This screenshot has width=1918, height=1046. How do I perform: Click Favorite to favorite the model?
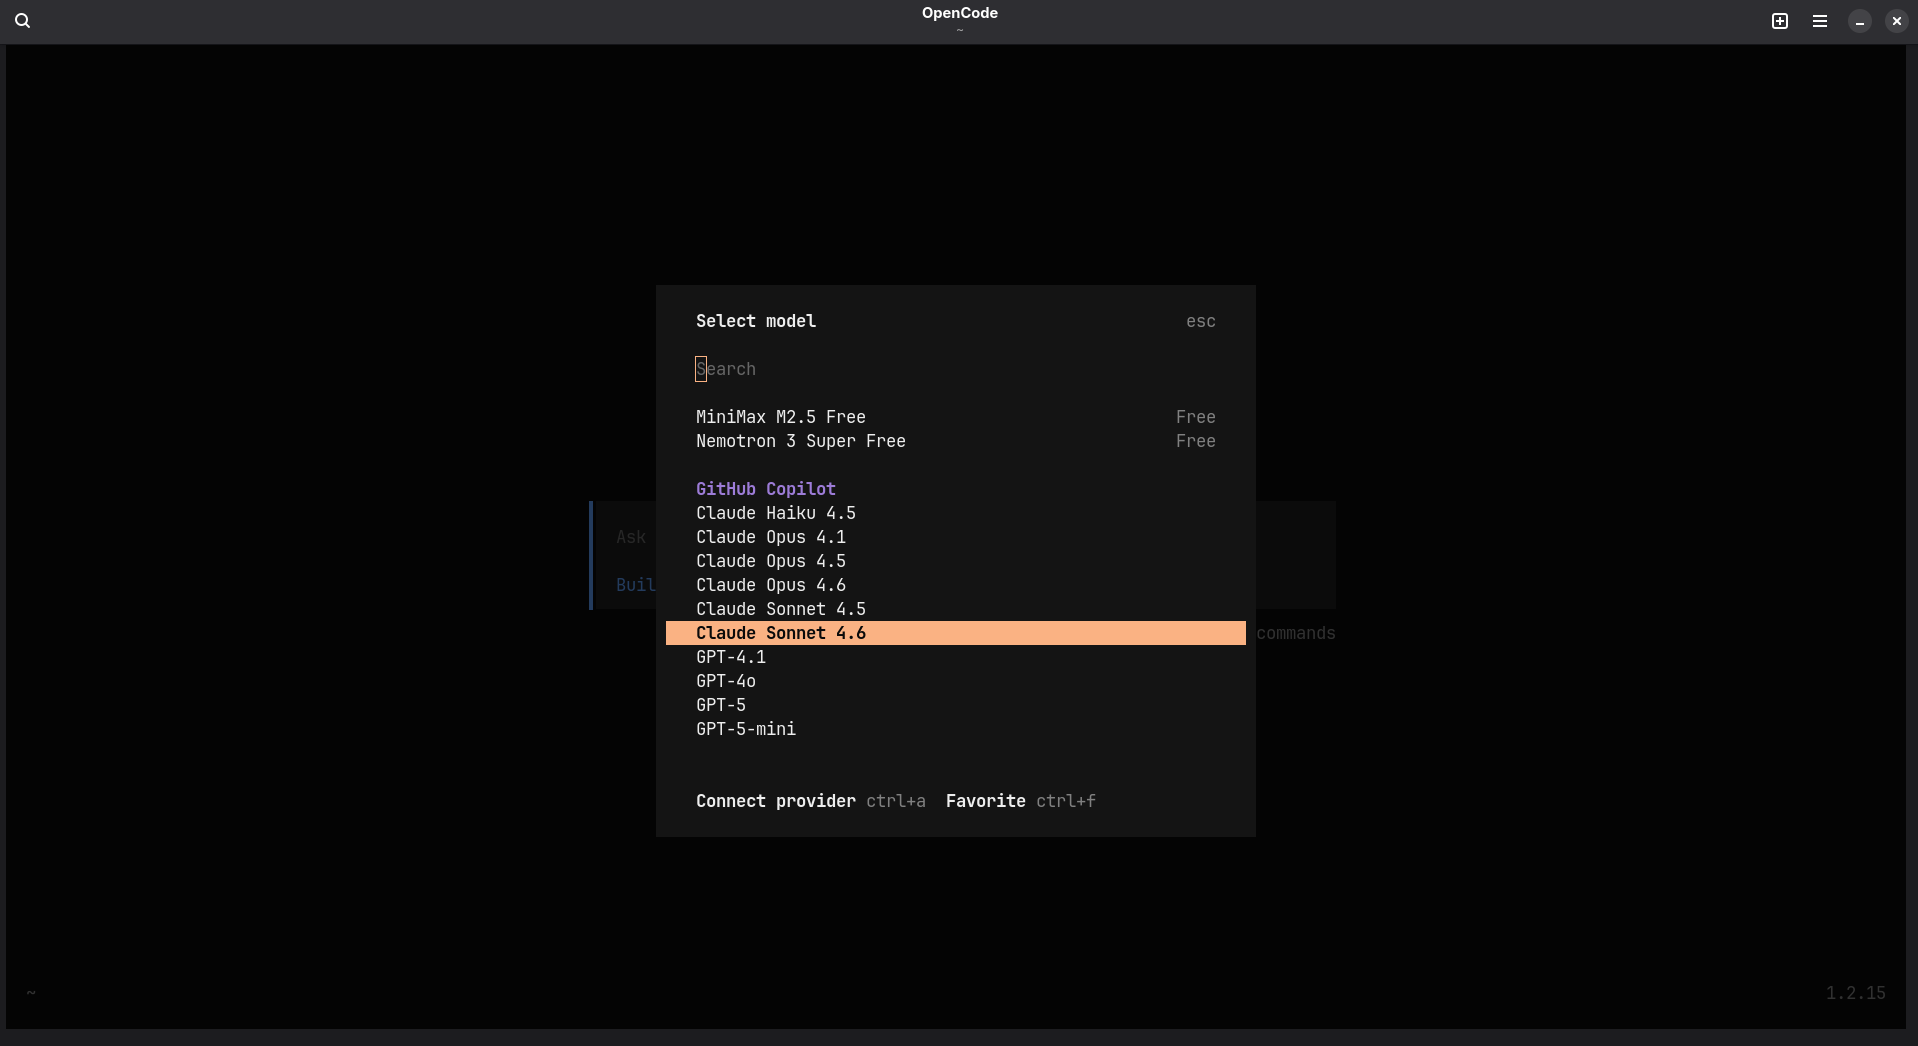click(985, 801)
